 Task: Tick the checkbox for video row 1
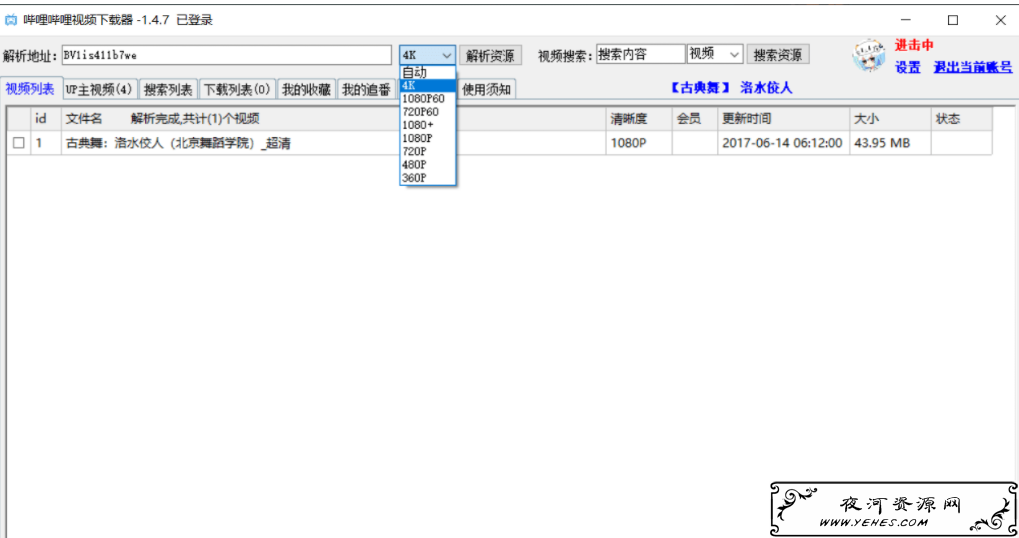pyautogui.click(x=19, y=143)
